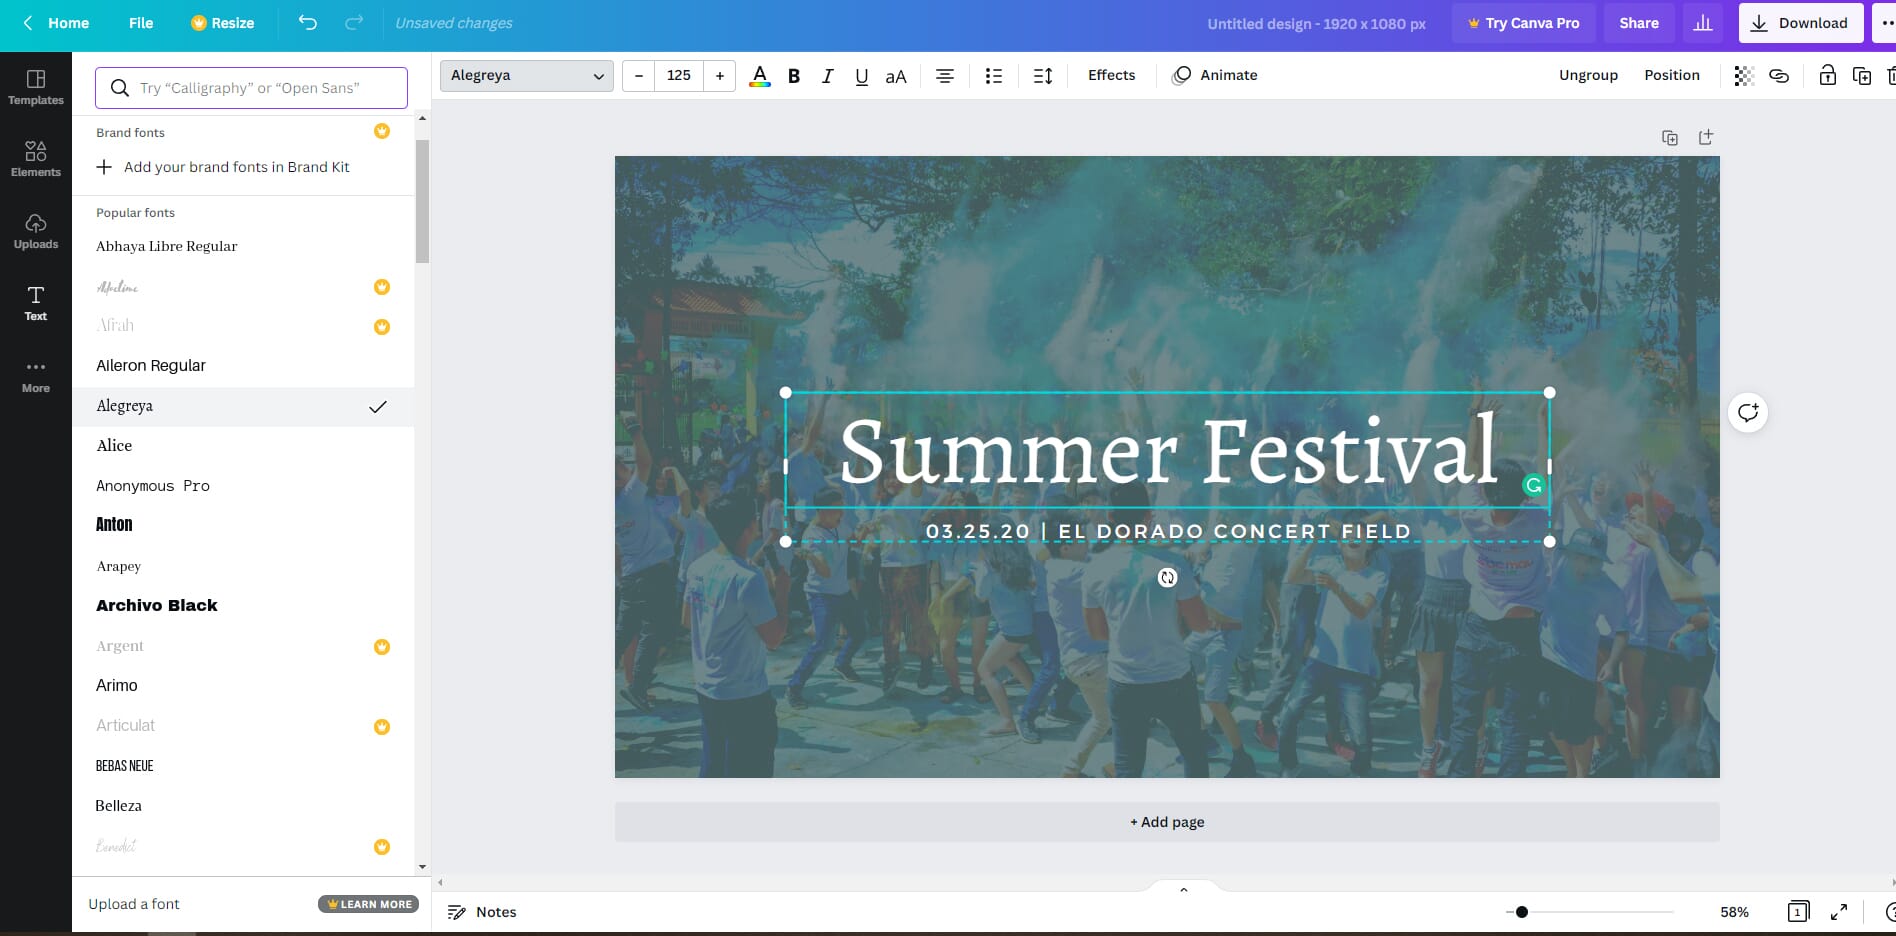Open the zoom percentage 58% menu
Screen dimensions: 1896x936
[x=1734, y=912]
